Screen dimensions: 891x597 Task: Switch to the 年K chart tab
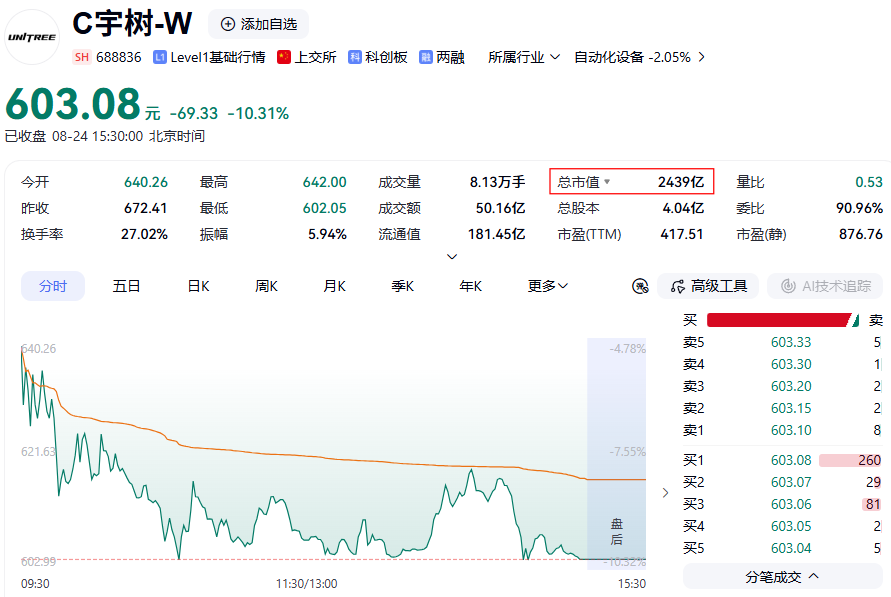(471, 286)
